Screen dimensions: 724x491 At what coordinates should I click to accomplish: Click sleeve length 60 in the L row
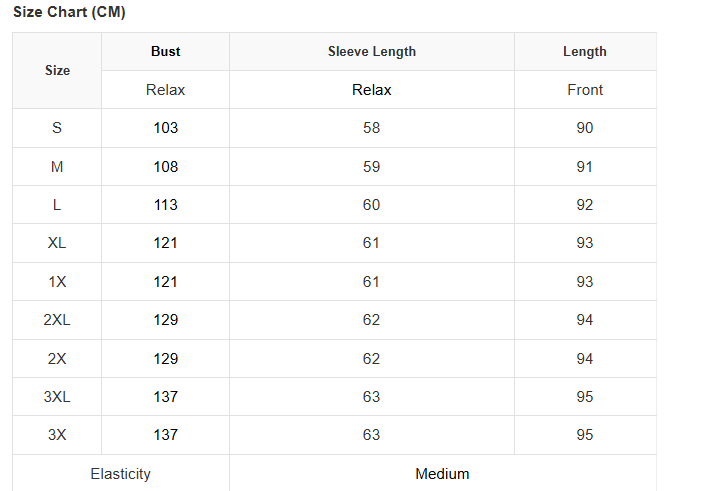pos(372,205)
